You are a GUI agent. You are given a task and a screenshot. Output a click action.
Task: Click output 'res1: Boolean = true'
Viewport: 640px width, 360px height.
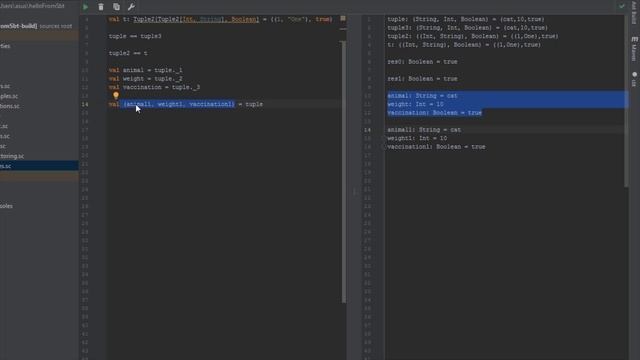coord(422,79)
